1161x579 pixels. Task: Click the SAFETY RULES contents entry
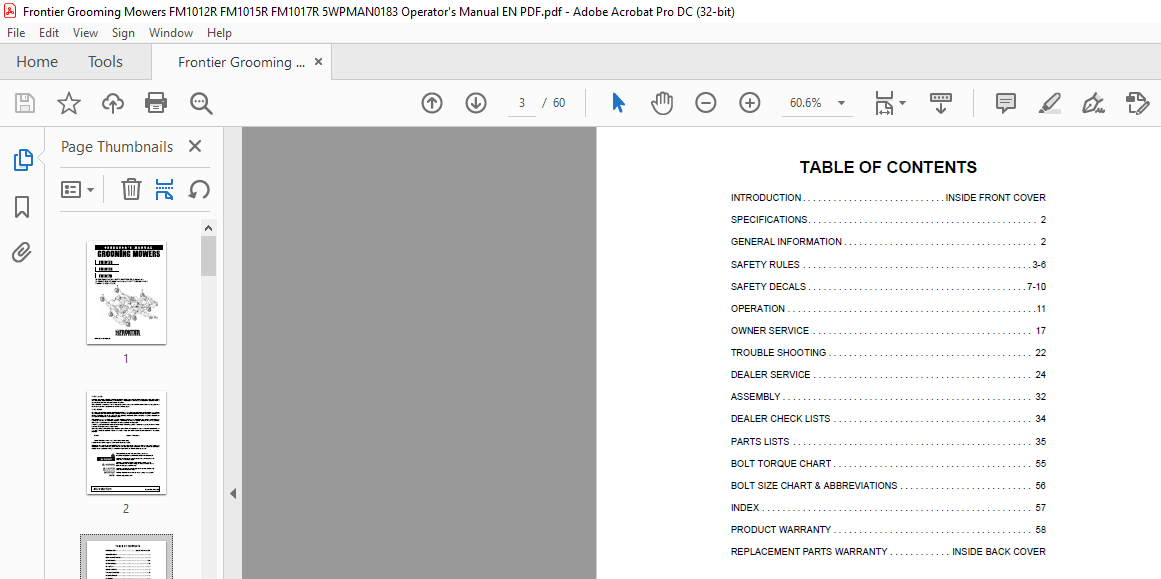[888, 264]
